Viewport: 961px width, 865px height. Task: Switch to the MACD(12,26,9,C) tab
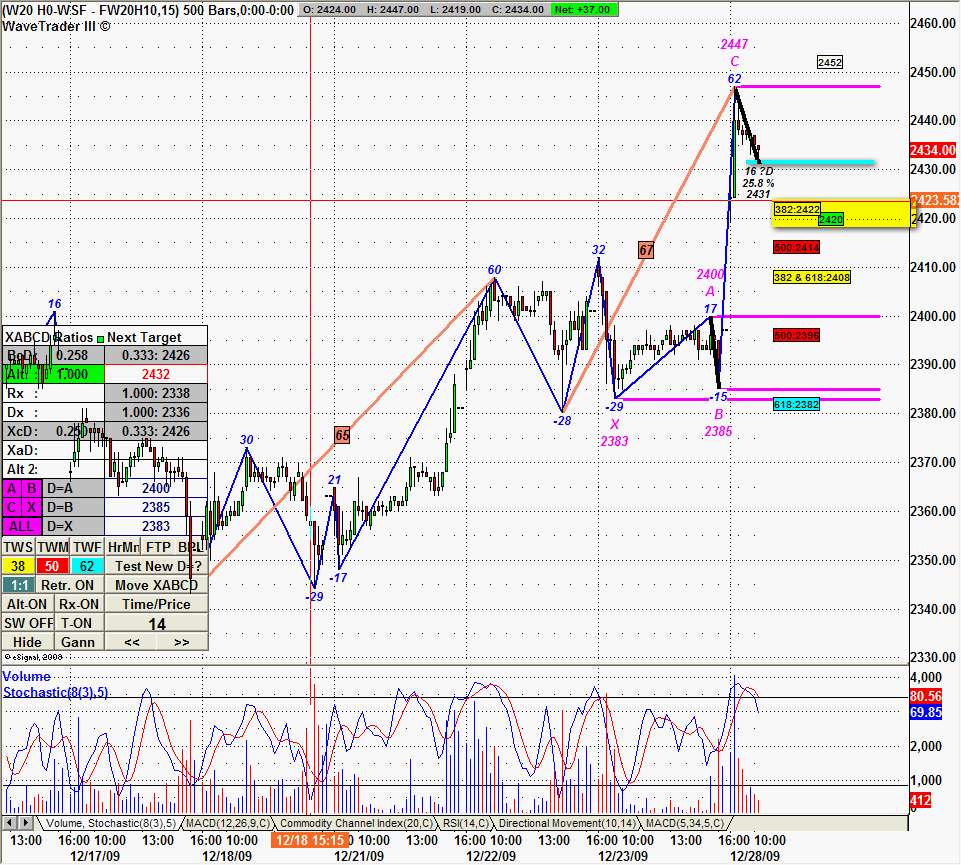[x=226, y=823]
